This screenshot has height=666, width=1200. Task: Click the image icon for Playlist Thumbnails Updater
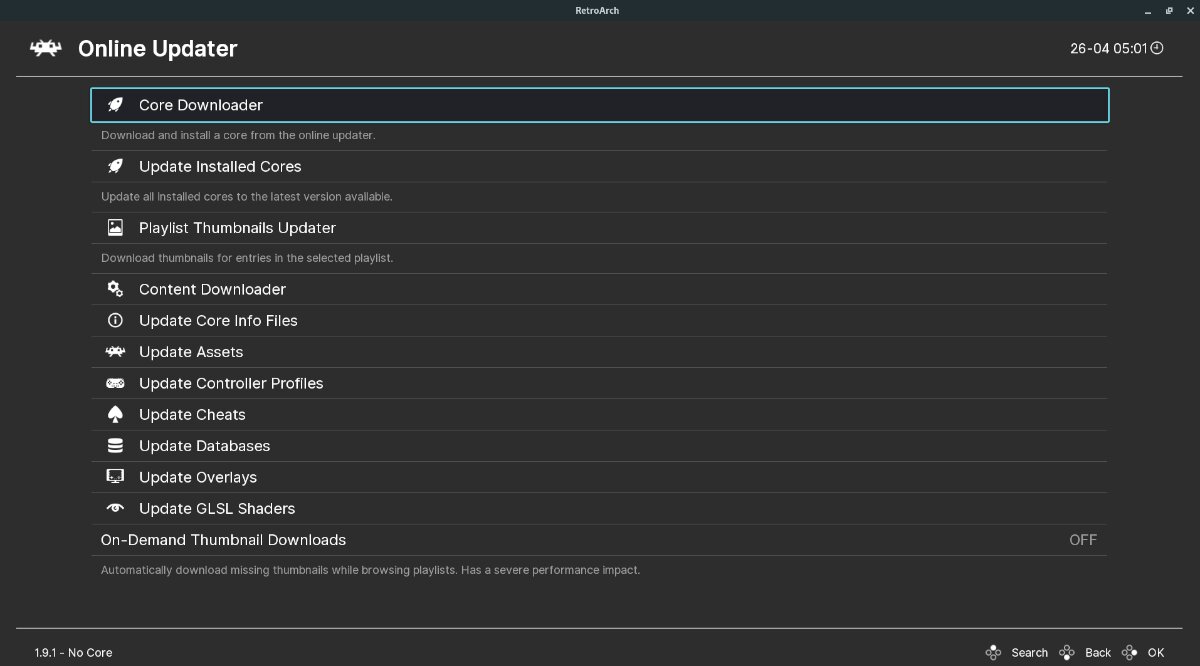[x=116, y=228]
